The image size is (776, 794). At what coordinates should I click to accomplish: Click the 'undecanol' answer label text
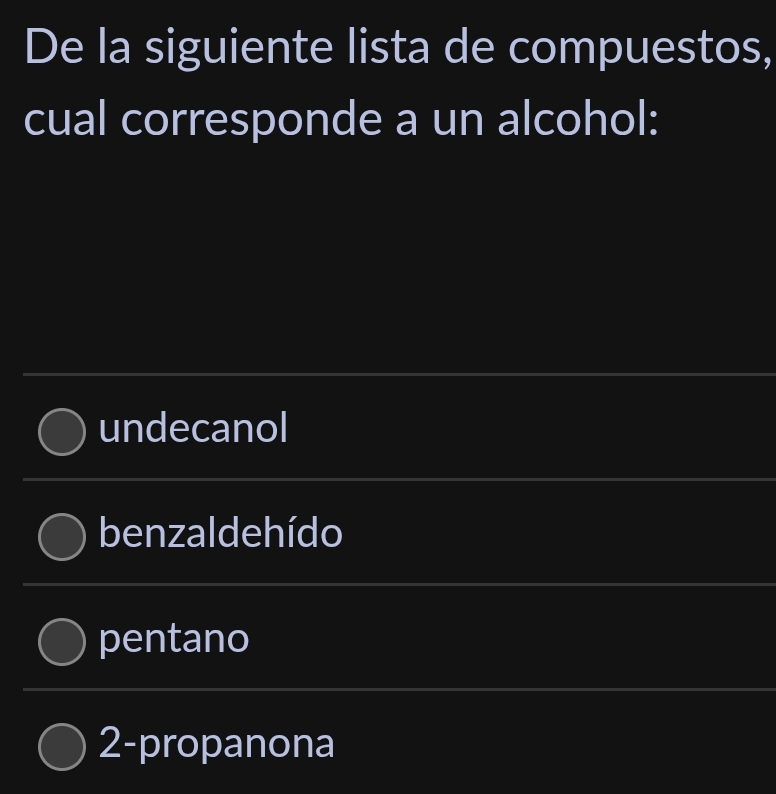click(x=194, y=429)
